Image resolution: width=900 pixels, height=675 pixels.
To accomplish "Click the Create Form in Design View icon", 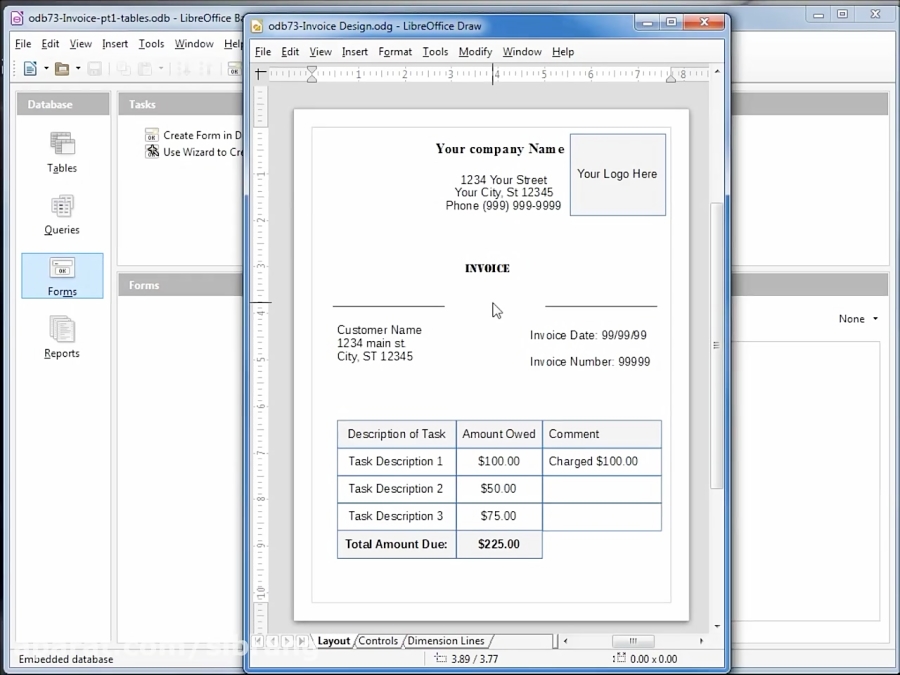I will (152, 135).
